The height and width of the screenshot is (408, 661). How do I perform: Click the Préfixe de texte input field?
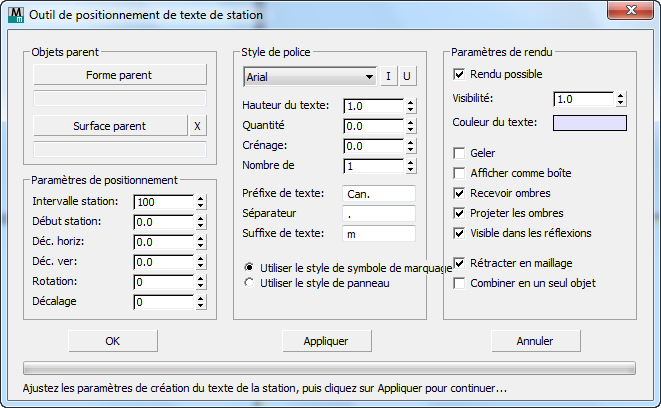tap(378, 193)
